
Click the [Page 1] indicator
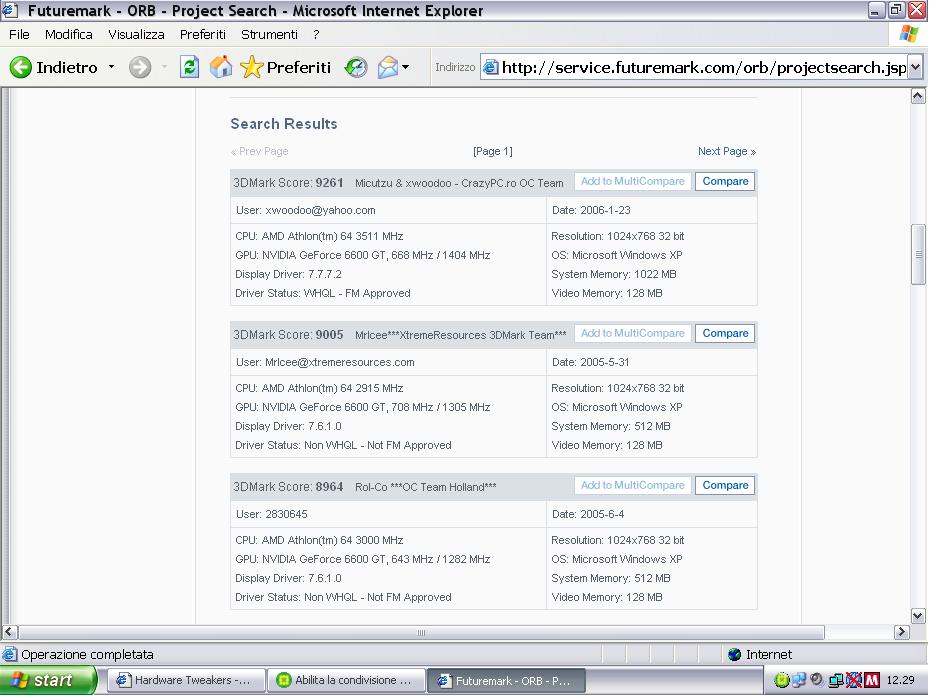point(492,151)
